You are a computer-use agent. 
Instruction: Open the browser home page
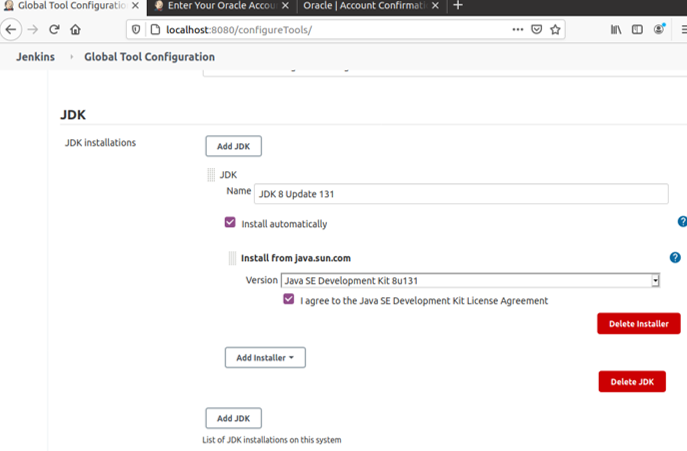pyautogui.click(x=75, y=30)
